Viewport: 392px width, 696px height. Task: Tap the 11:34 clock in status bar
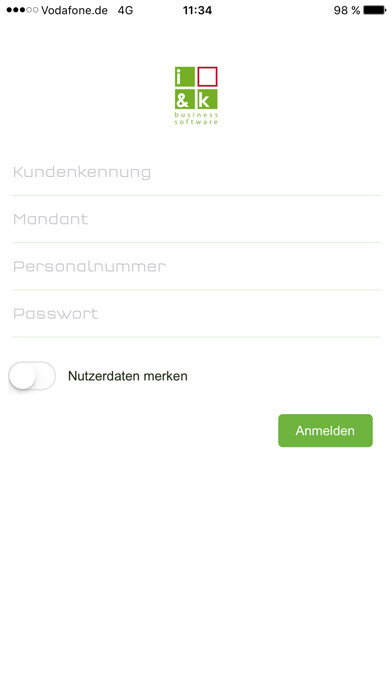click(x=197, y=10)
